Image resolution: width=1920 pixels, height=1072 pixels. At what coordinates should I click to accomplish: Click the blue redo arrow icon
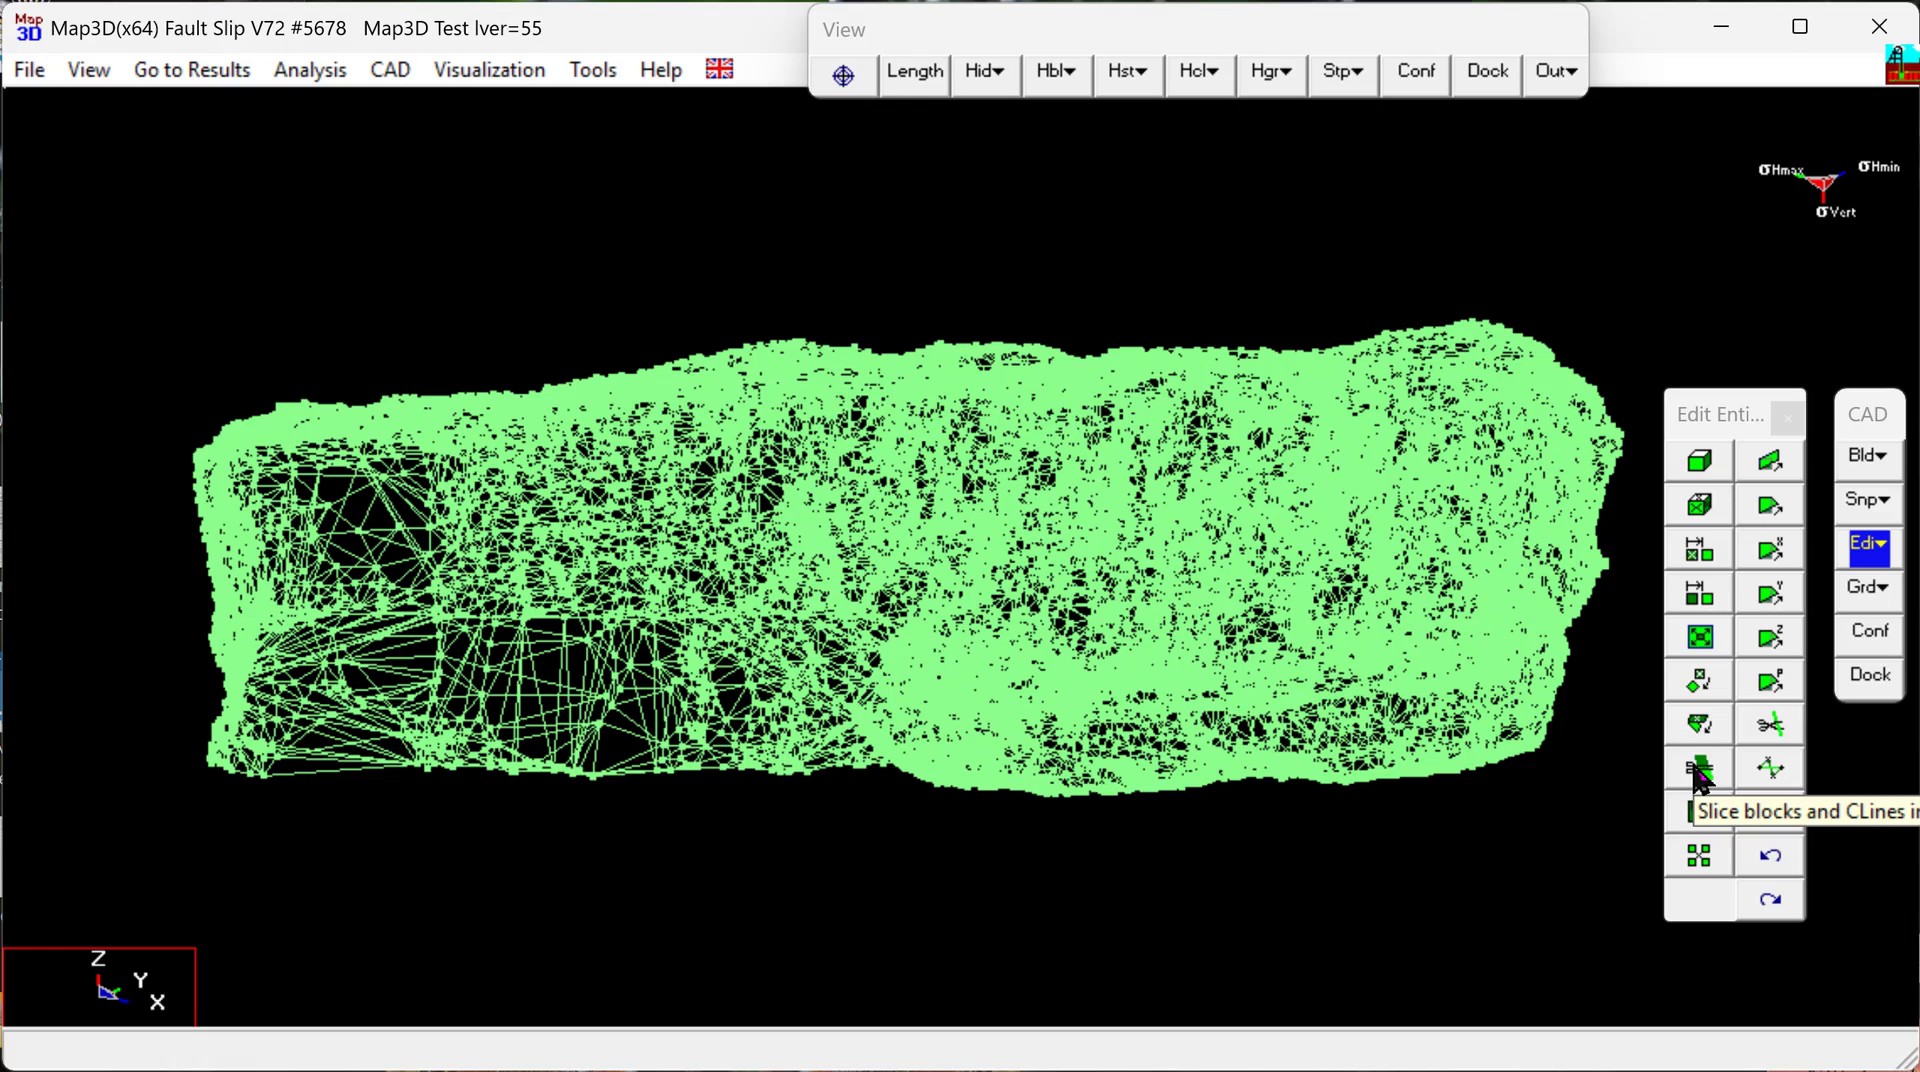[x=1770, y=900]
